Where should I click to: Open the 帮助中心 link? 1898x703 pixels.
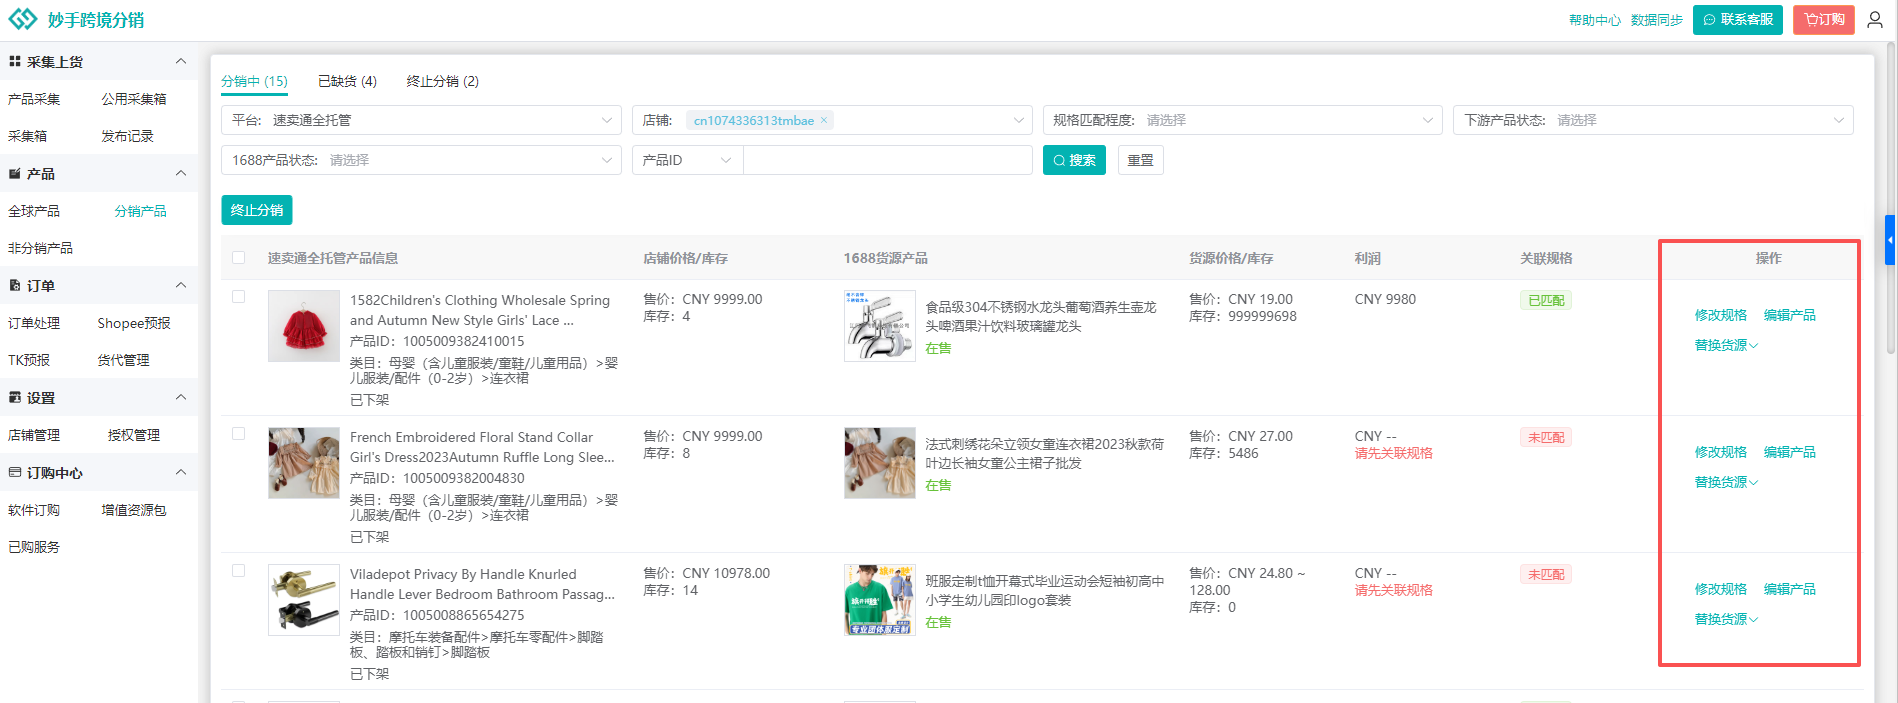[1595, 20]
